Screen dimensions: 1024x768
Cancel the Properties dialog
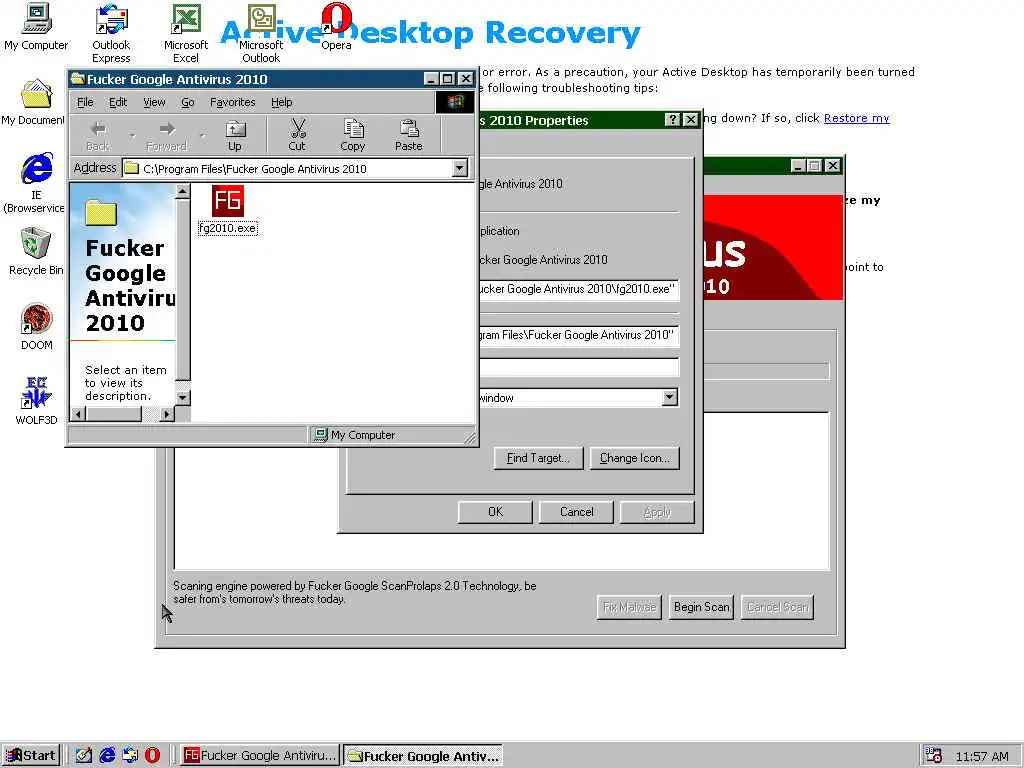577,512
